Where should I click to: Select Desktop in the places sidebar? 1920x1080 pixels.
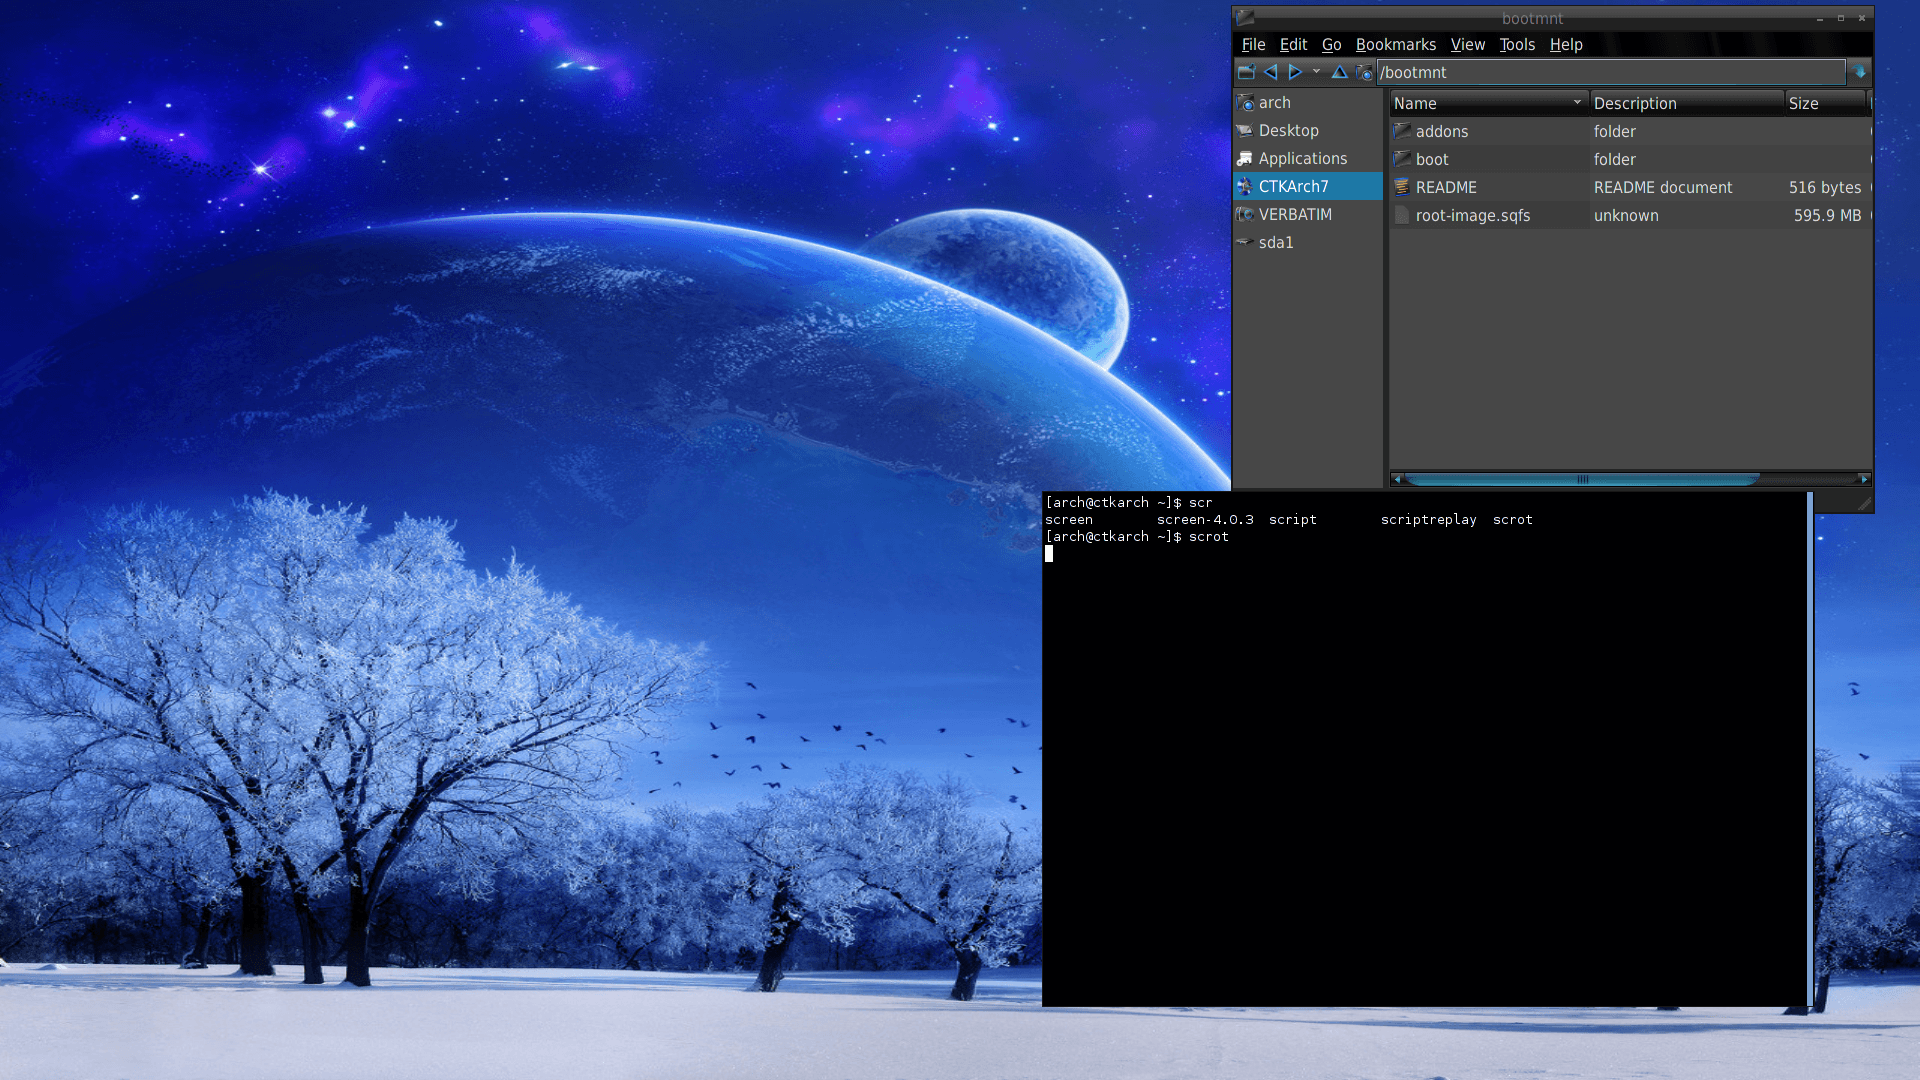(1308, 130)
